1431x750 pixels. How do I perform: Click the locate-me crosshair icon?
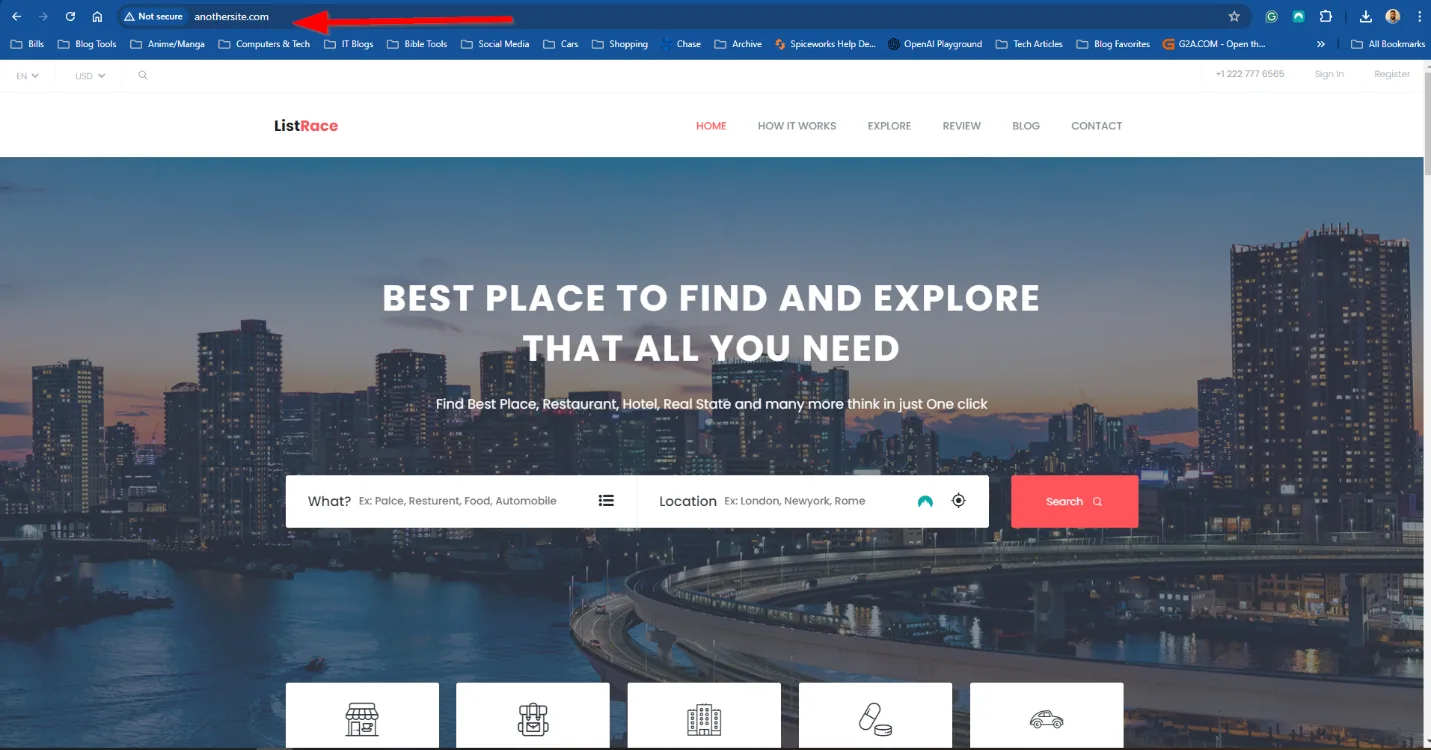pos(958,501)
